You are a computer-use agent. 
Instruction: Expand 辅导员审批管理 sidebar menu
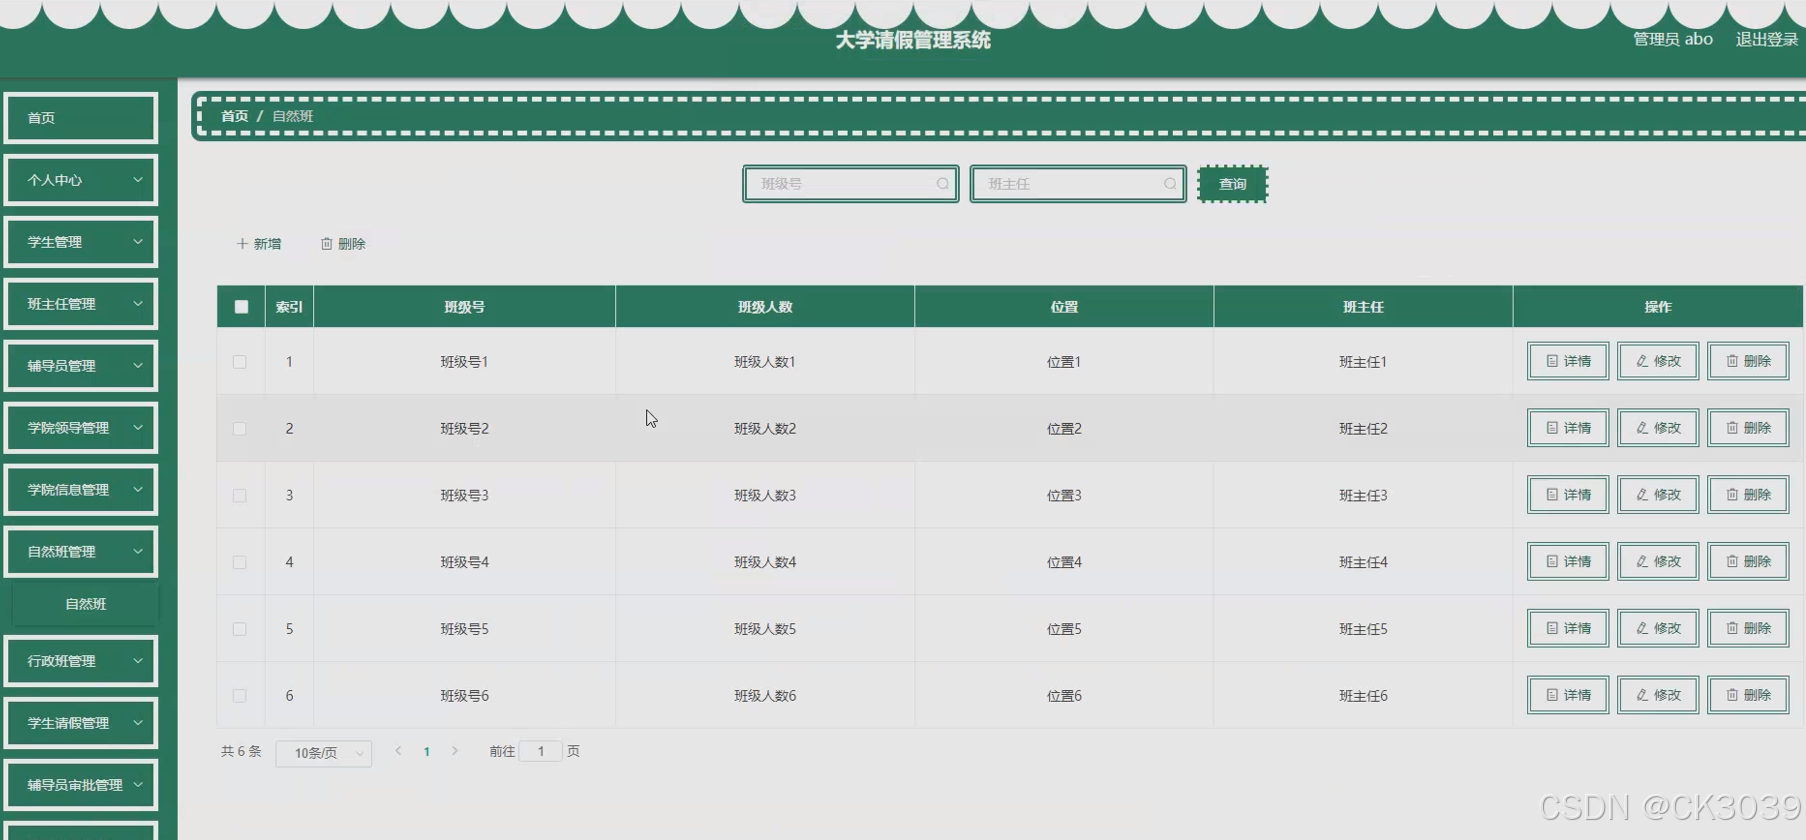pyautogui.click(x=81, y=785)
